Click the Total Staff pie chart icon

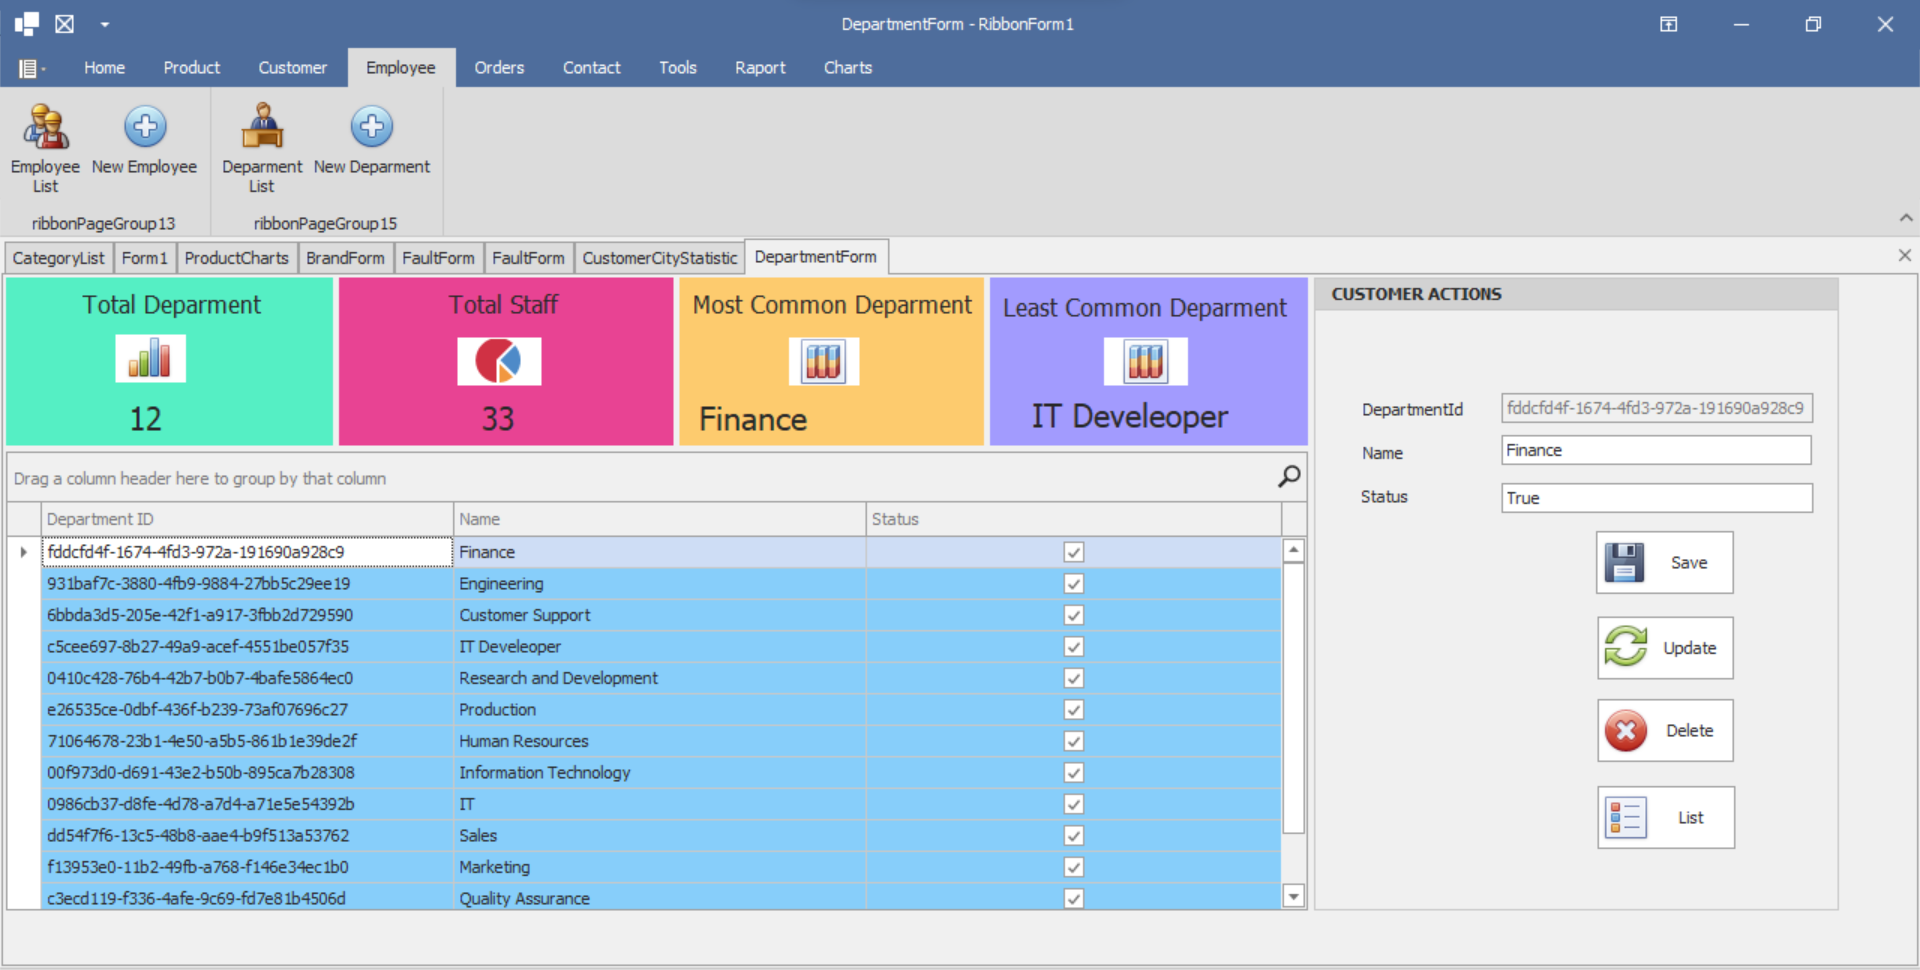point(499,361)
